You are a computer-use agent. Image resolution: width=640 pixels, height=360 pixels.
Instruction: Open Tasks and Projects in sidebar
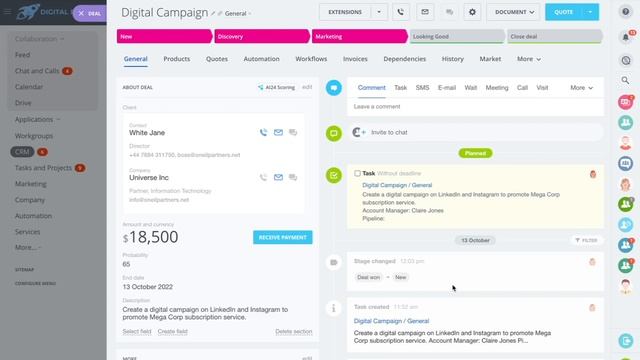tap(43, 168)
